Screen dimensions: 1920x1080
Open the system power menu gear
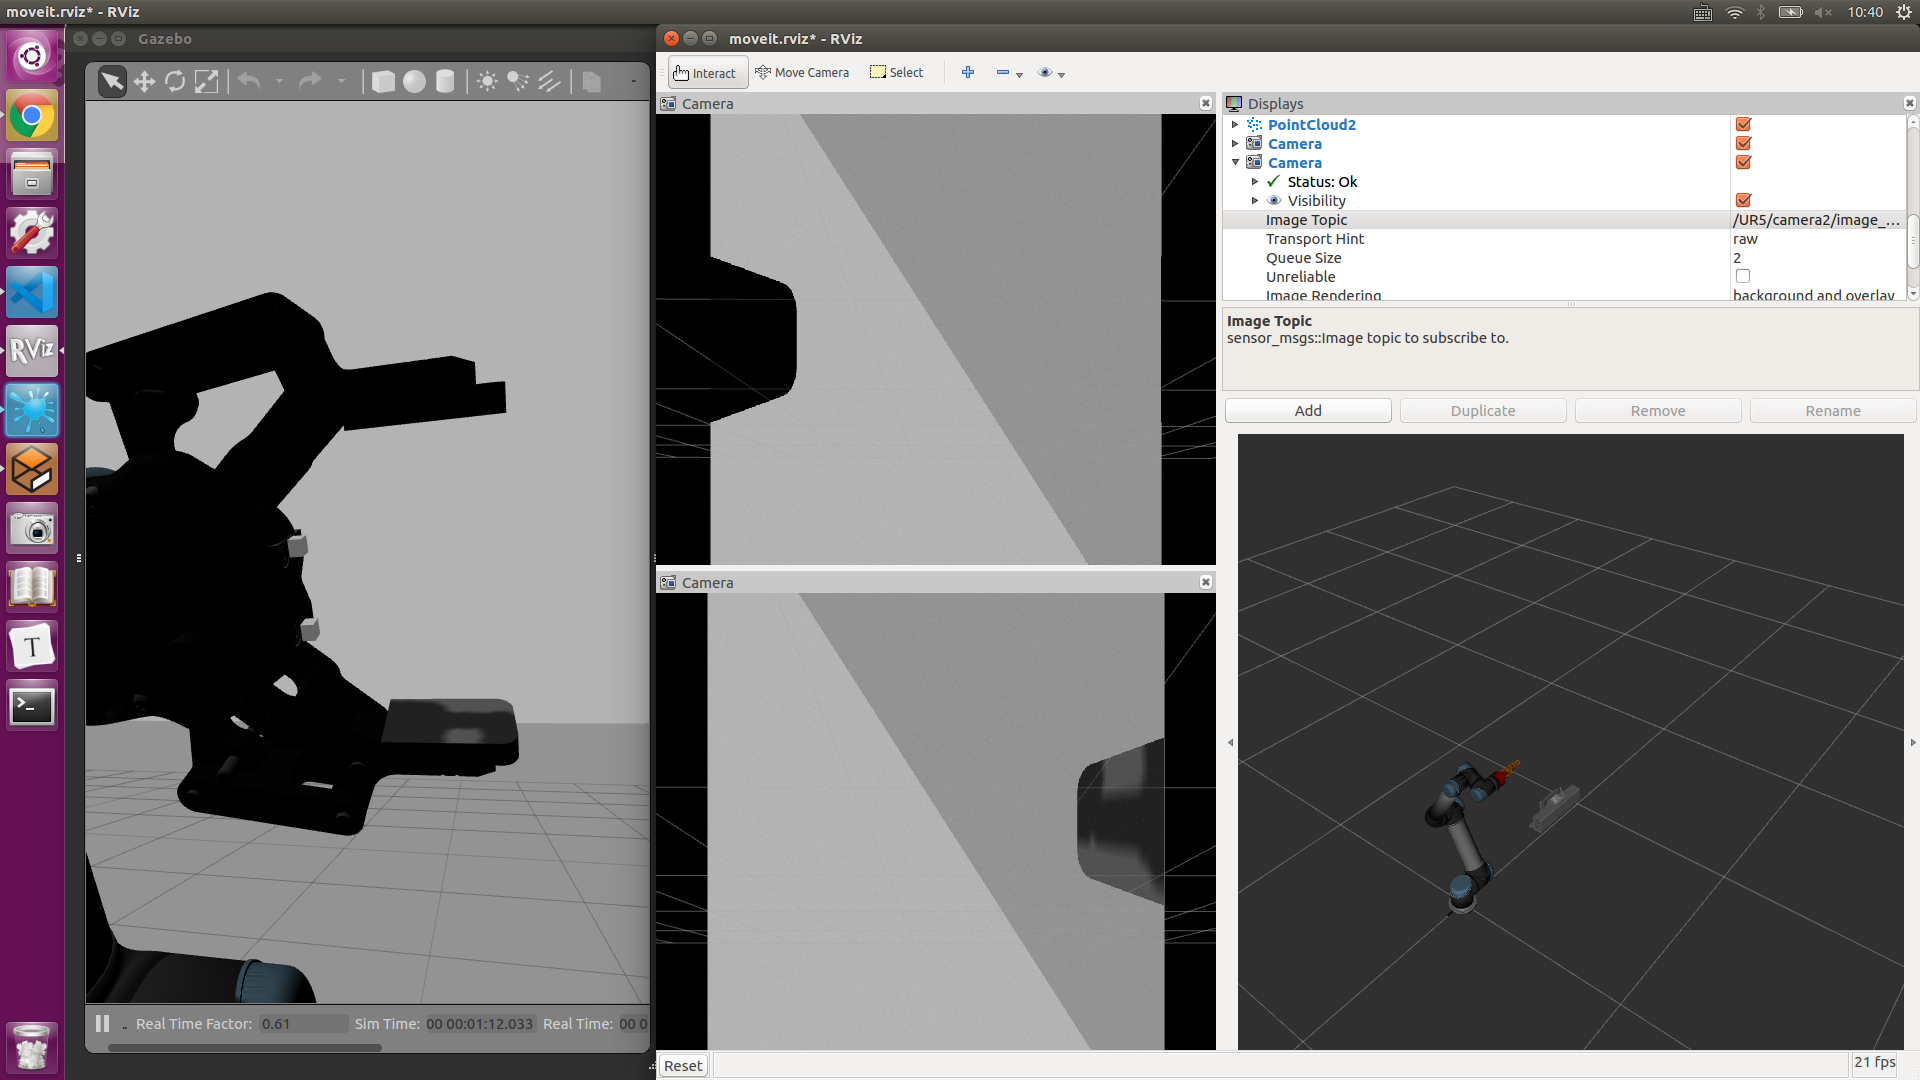pos(1903,12)
